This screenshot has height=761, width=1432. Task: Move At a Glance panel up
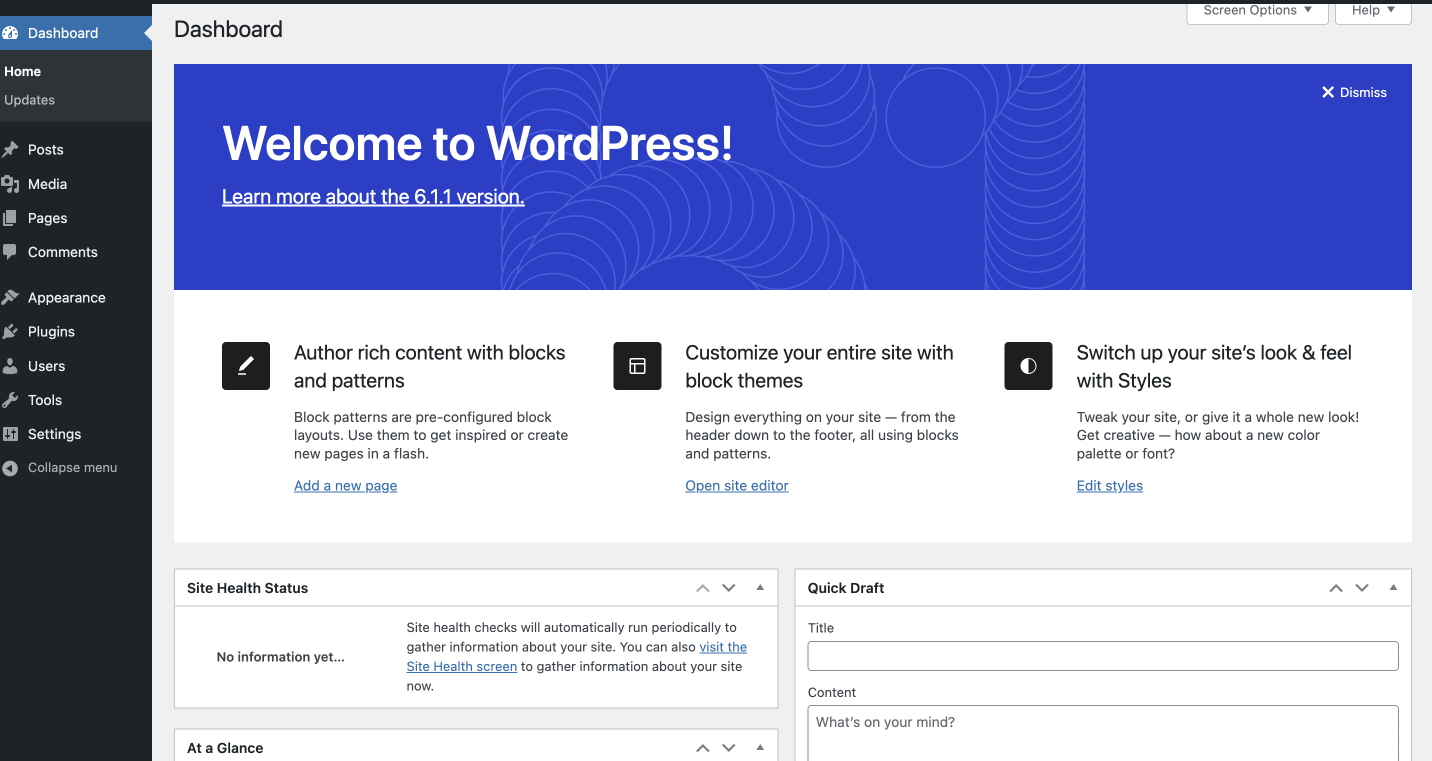click(703, 748)
